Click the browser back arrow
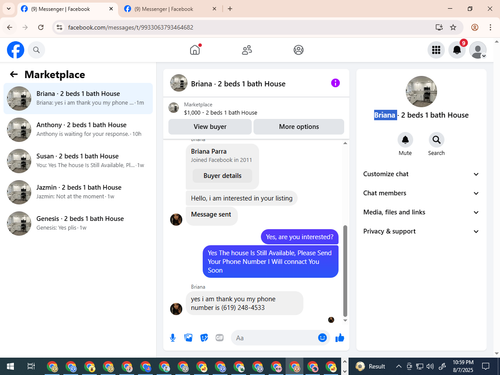Viewport: 500px width, 375px height. [x=10, y=27]
